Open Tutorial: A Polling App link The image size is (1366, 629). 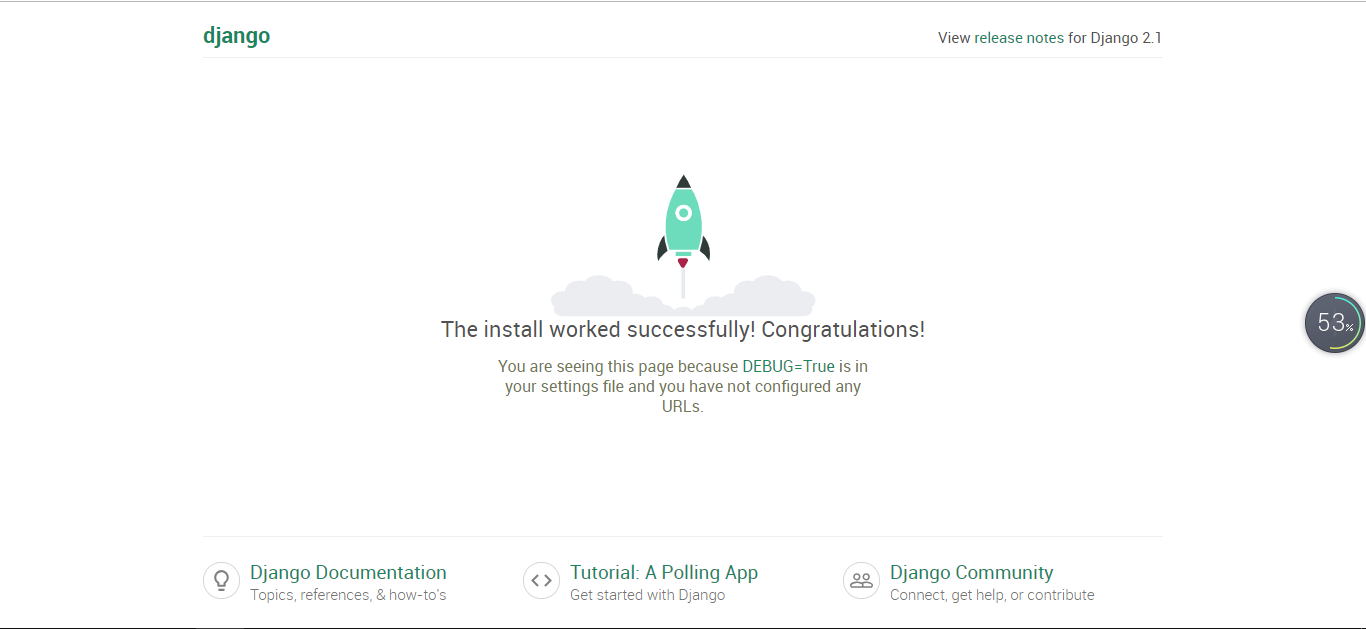[664, 573]
